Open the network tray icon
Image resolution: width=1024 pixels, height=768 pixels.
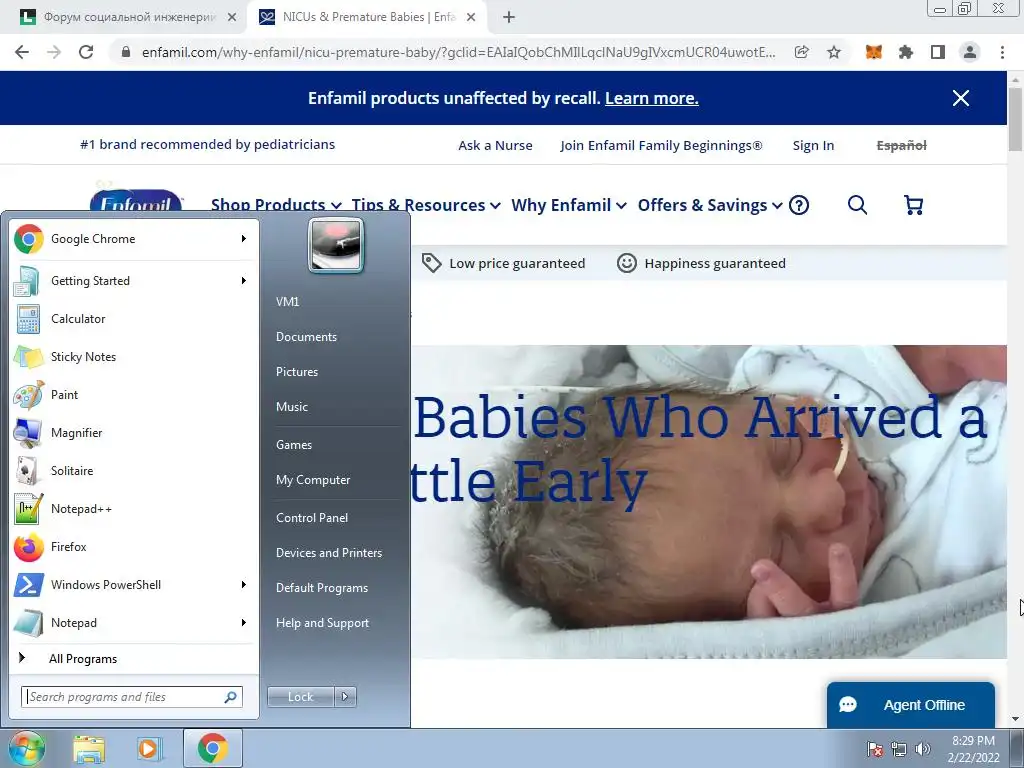tap(899, 749)
